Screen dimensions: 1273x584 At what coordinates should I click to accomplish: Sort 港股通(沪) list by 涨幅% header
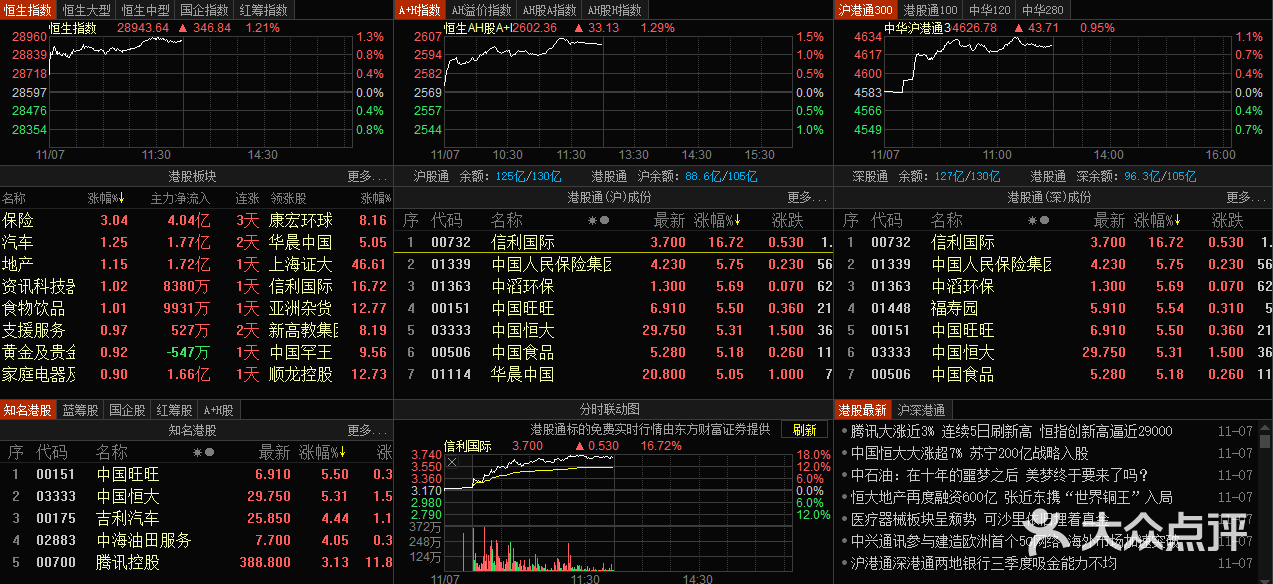(x=716, y=220)
